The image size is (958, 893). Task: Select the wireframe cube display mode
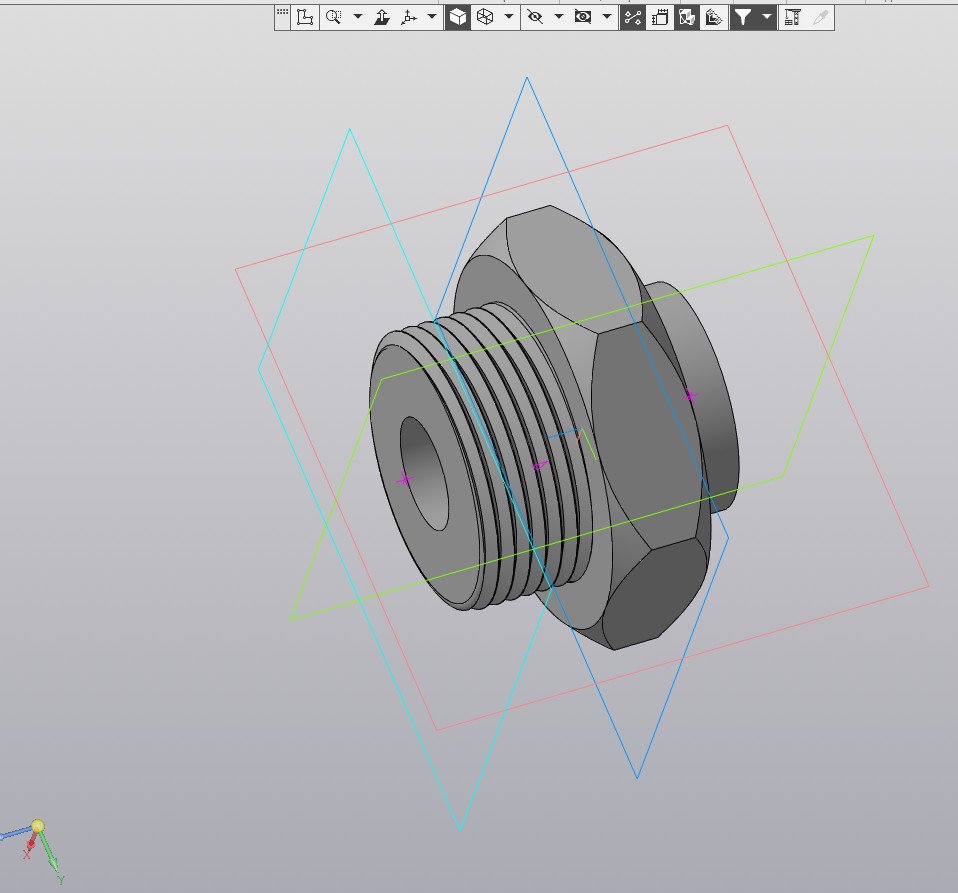(x=485, y=17)
